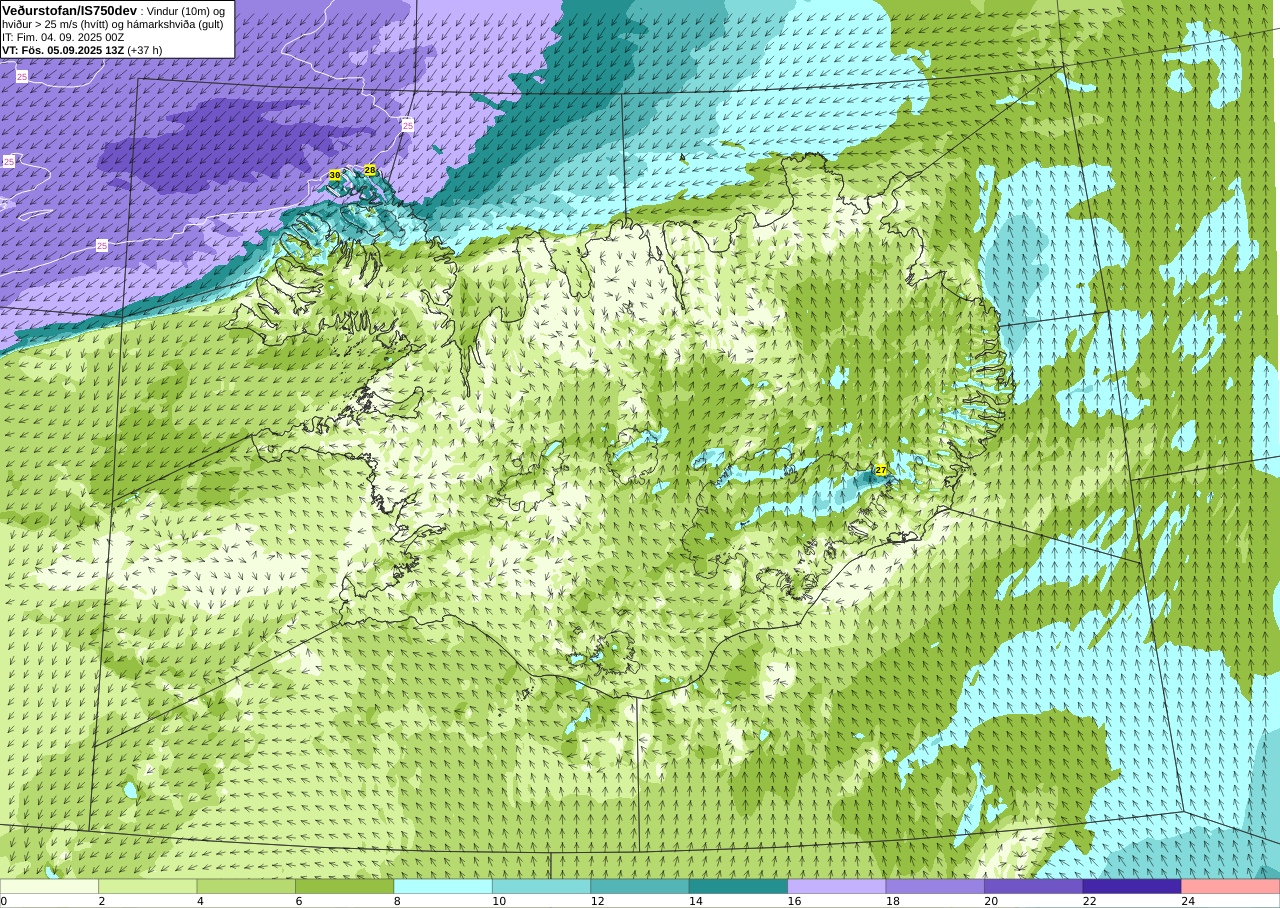Select the legend scale value 10
Viewport: 1280px width, 908px height.
pyautogui.click(x=499, y=901)
